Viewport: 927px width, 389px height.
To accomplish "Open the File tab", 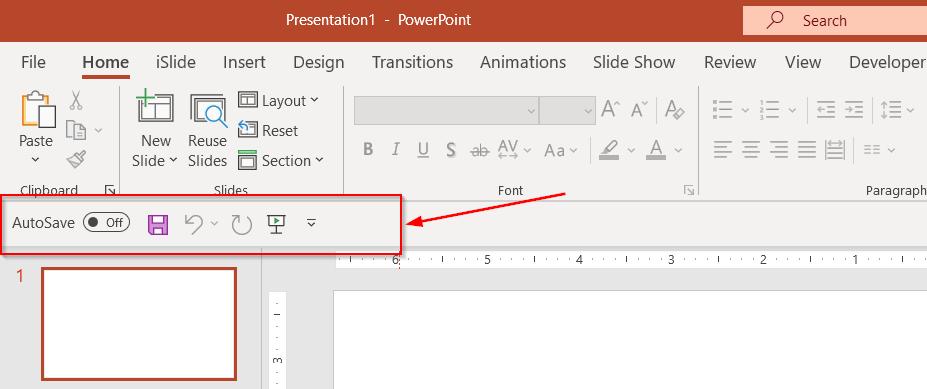I will point(33,62).
